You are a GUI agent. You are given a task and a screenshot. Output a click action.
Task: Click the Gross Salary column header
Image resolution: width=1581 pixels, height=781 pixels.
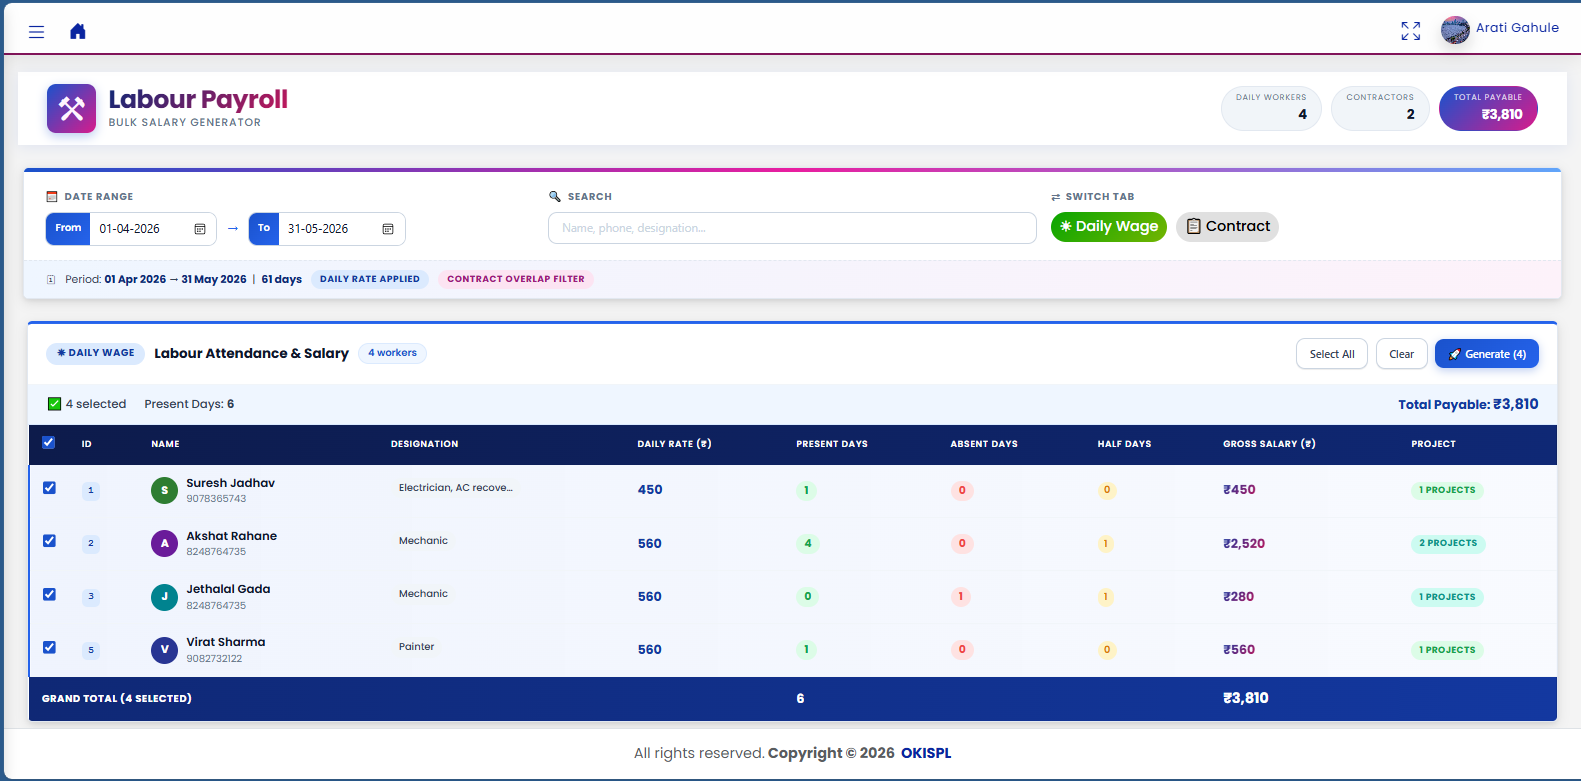[1269, 444]
